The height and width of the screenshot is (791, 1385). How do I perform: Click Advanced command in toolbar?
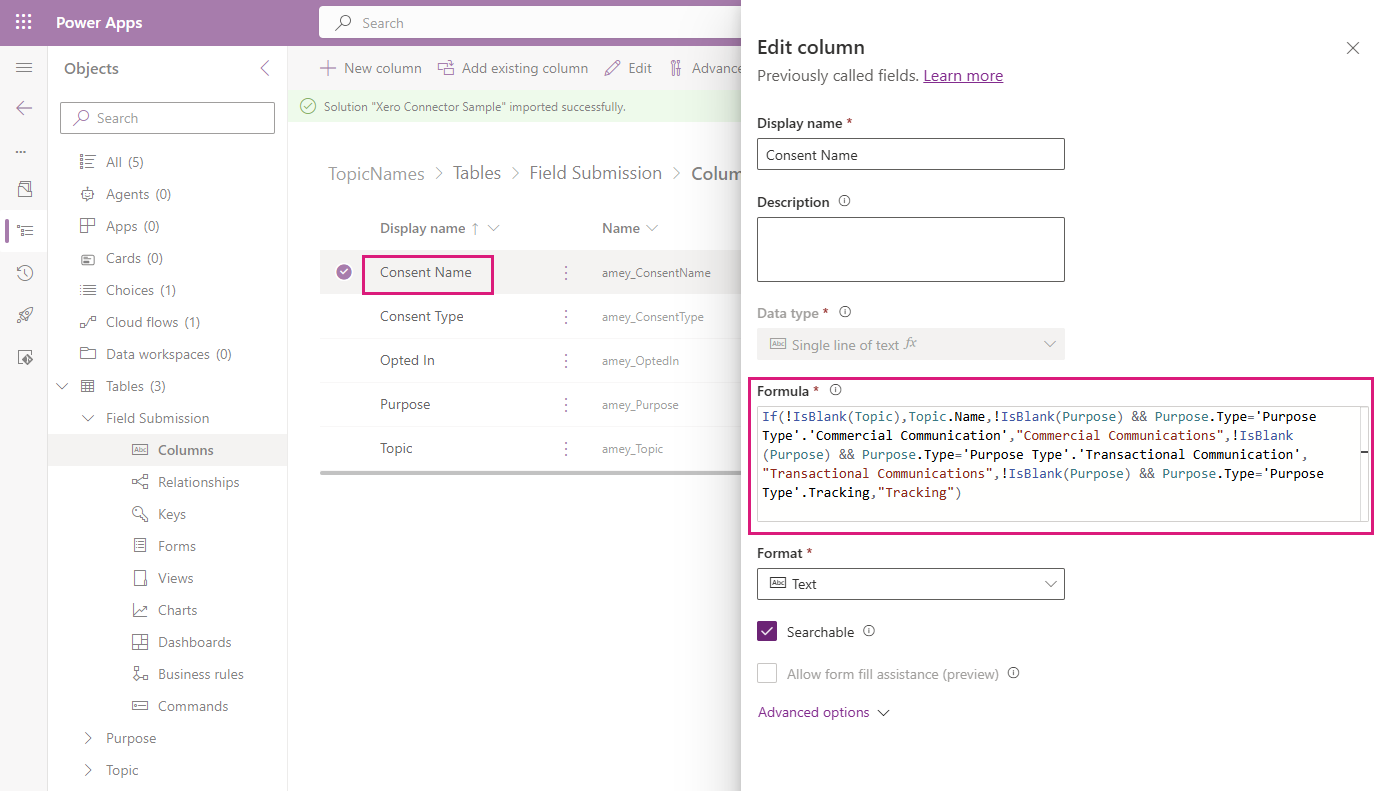706,68
